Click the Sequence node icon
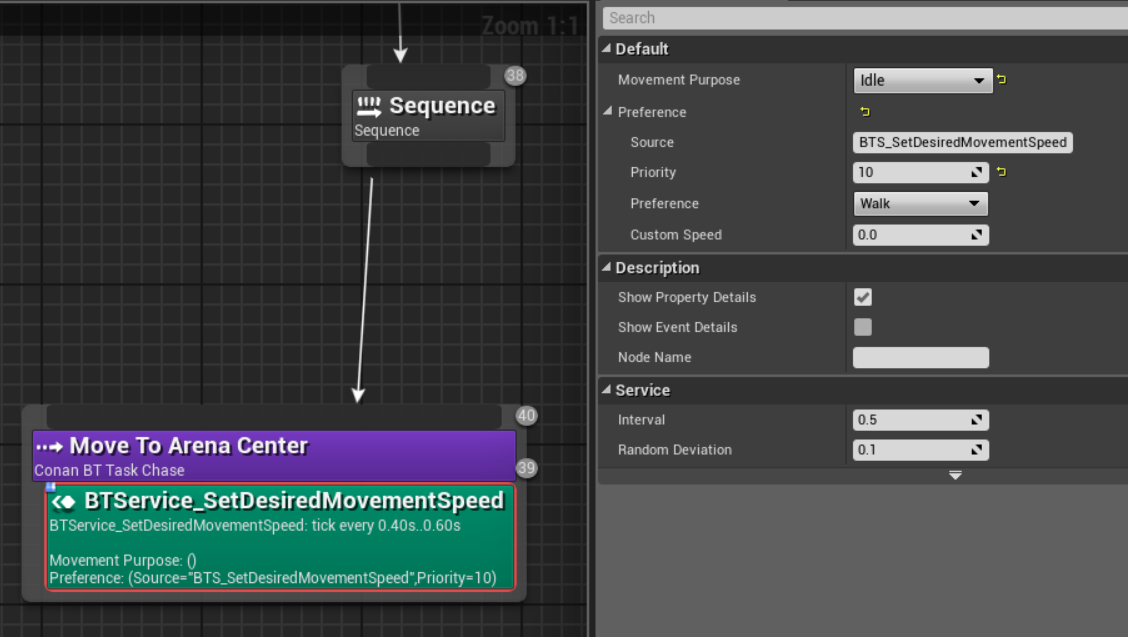The height and width of the screenshot is (637, 1128). coord(369,106)
